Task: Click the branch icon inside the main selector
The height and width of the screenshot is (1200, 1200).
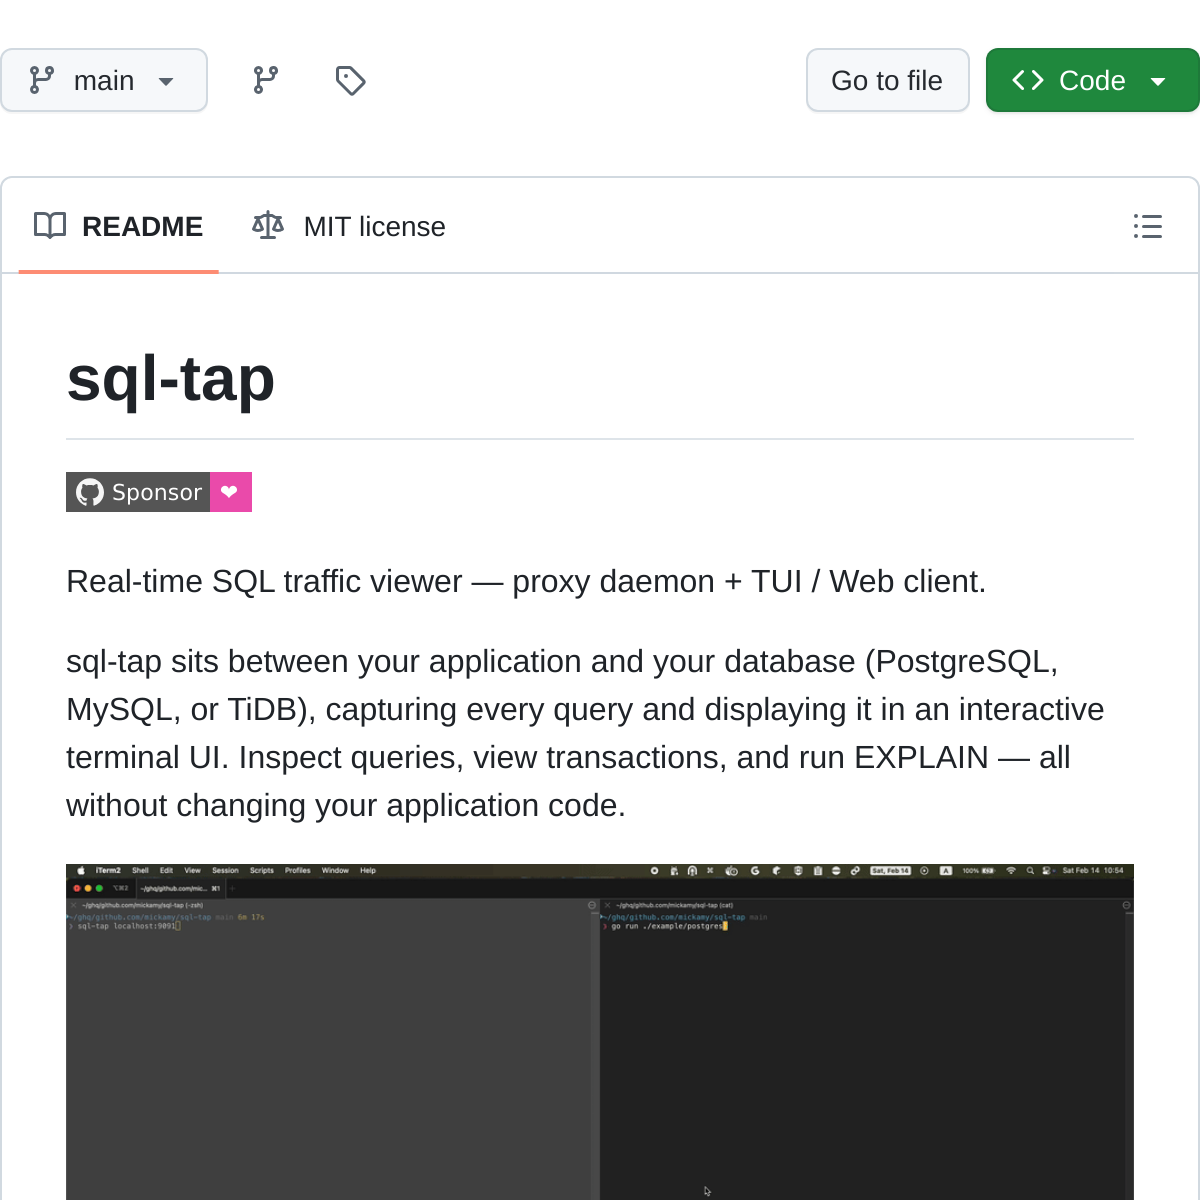Action: point(41,80)
